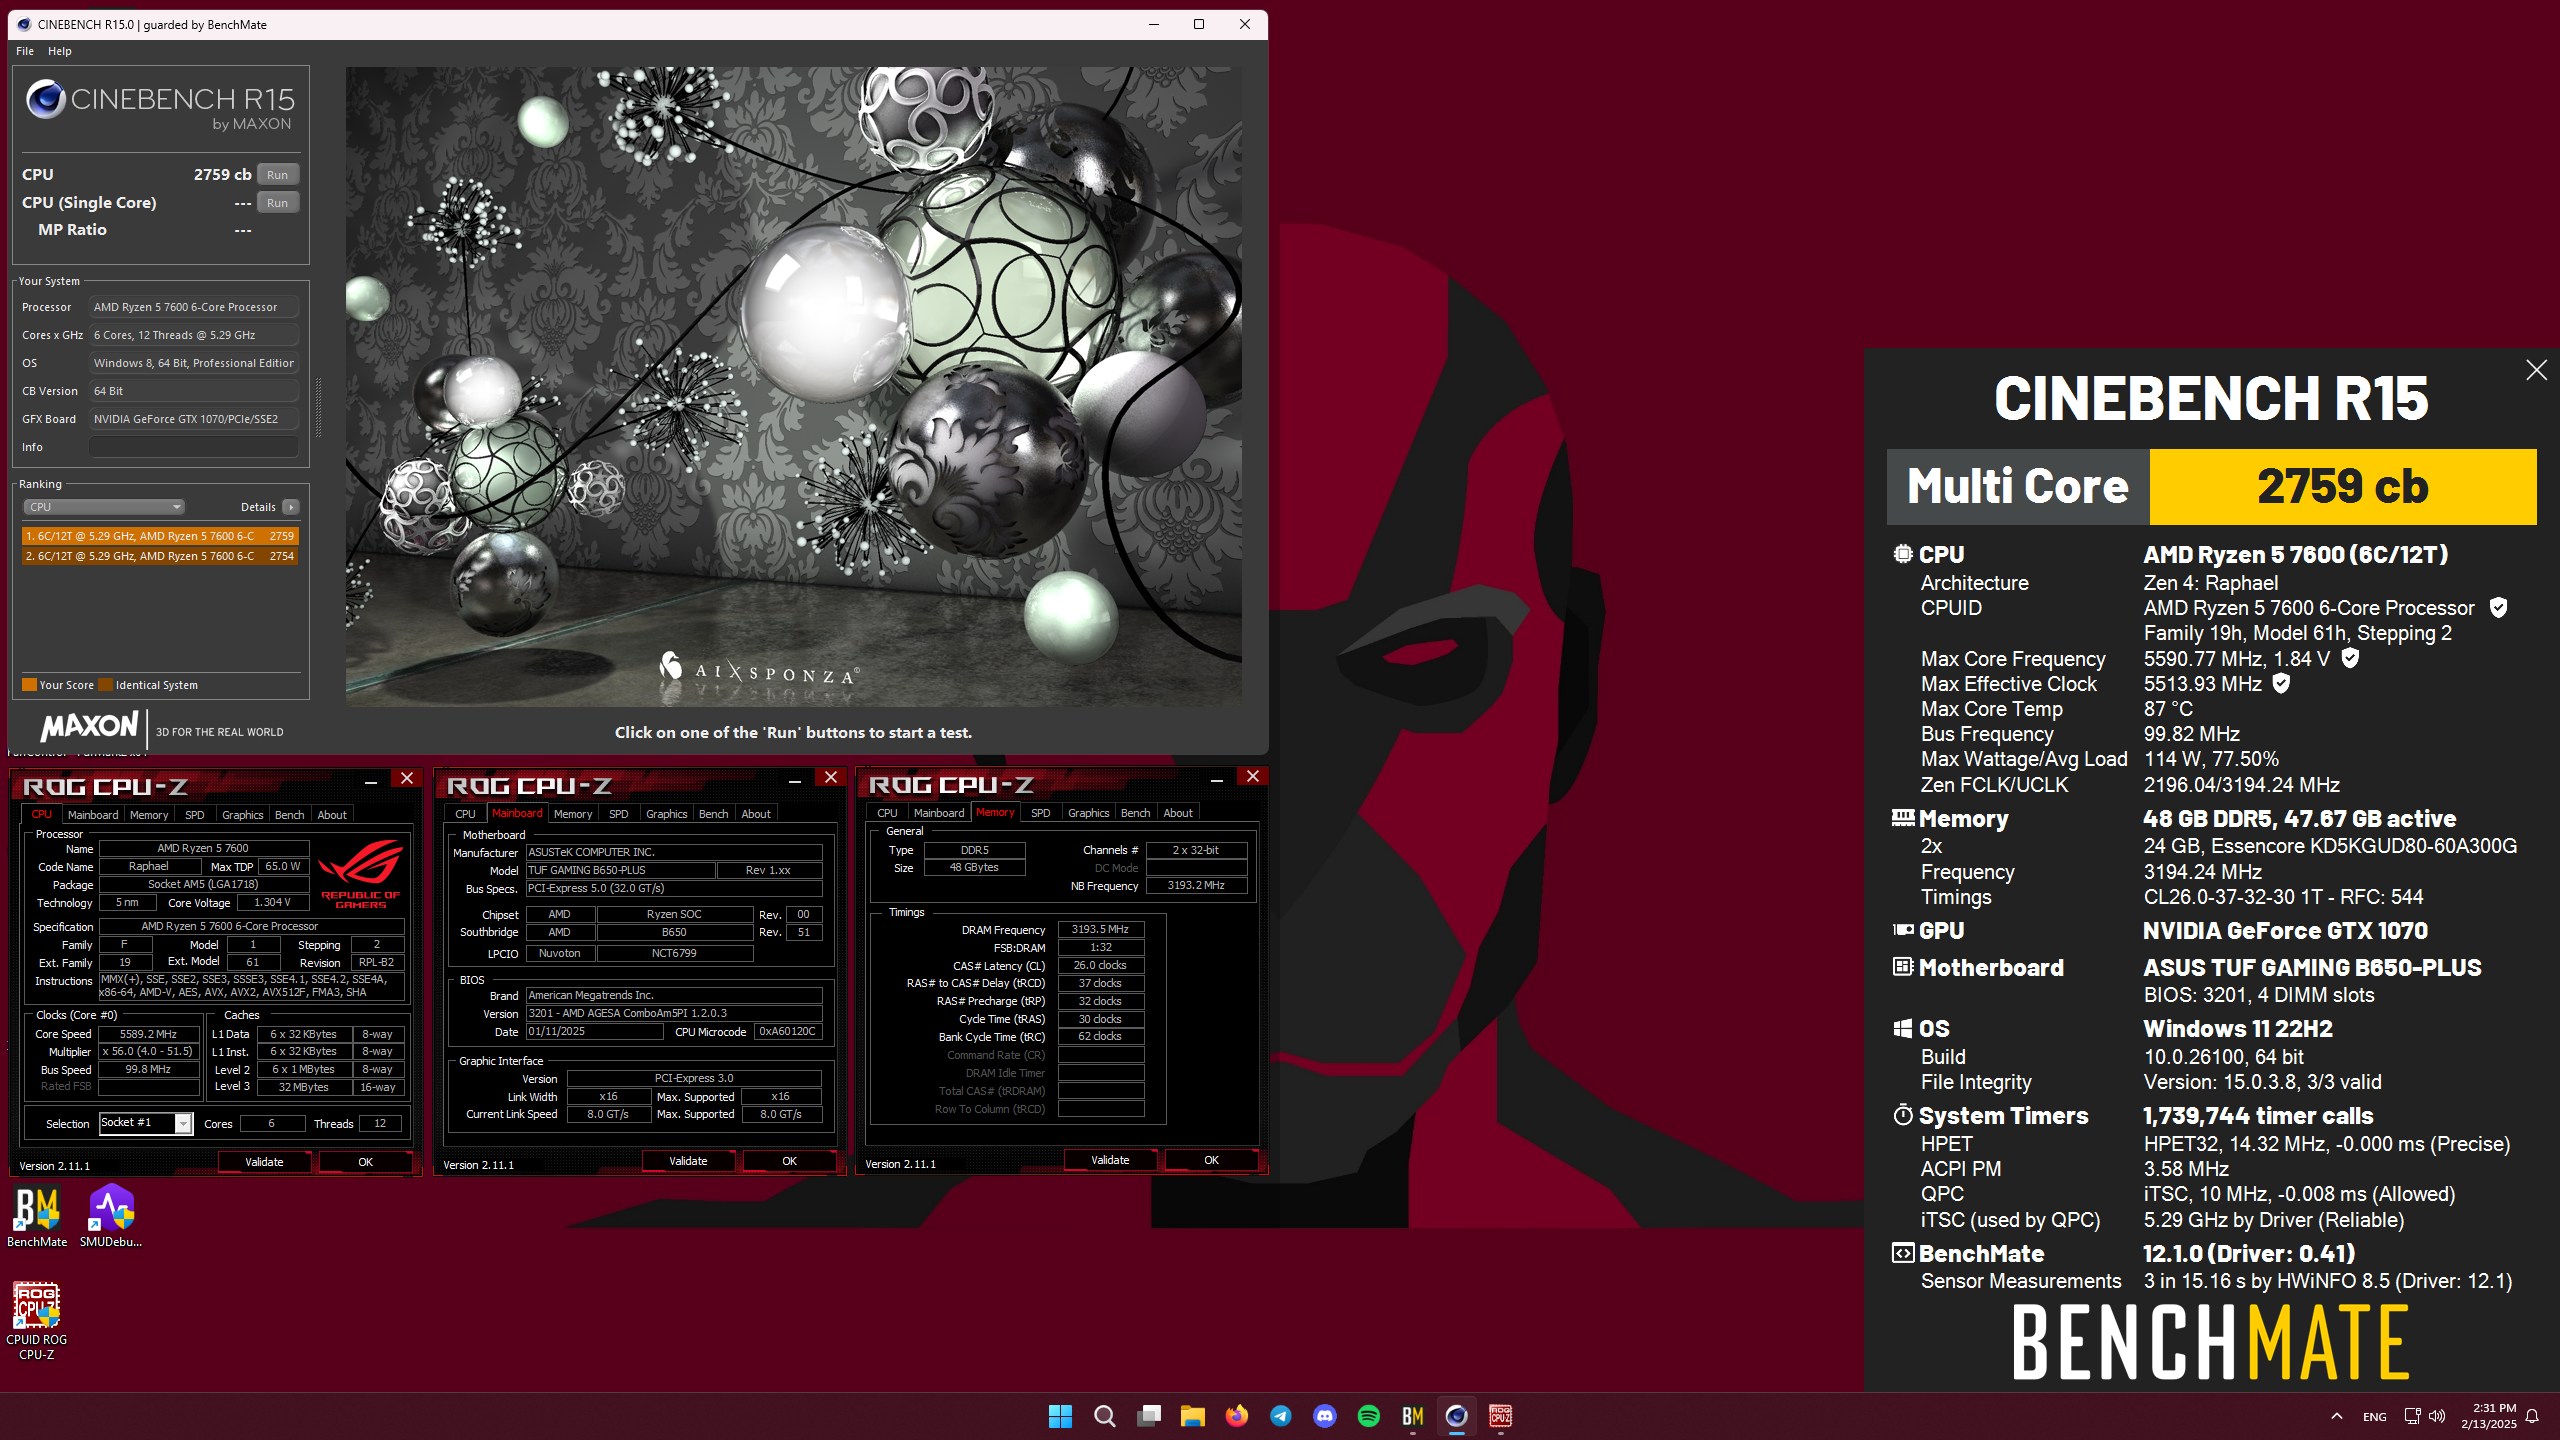Open Graphics tab in Mainboard CPU-Z window
2560x1440 pixels.
(x=666, y=814)
